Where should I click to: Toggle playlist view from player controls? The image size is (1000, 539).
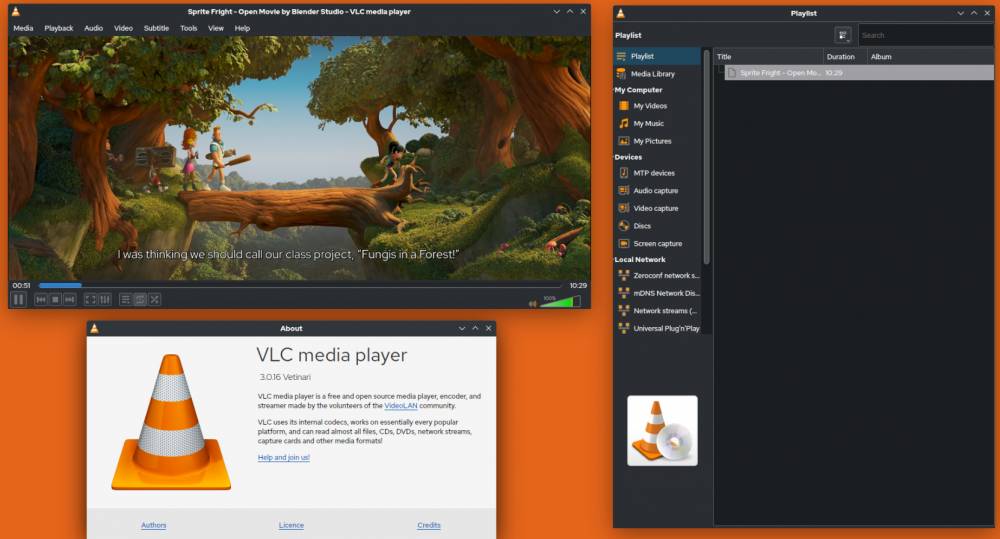[126, 299]
